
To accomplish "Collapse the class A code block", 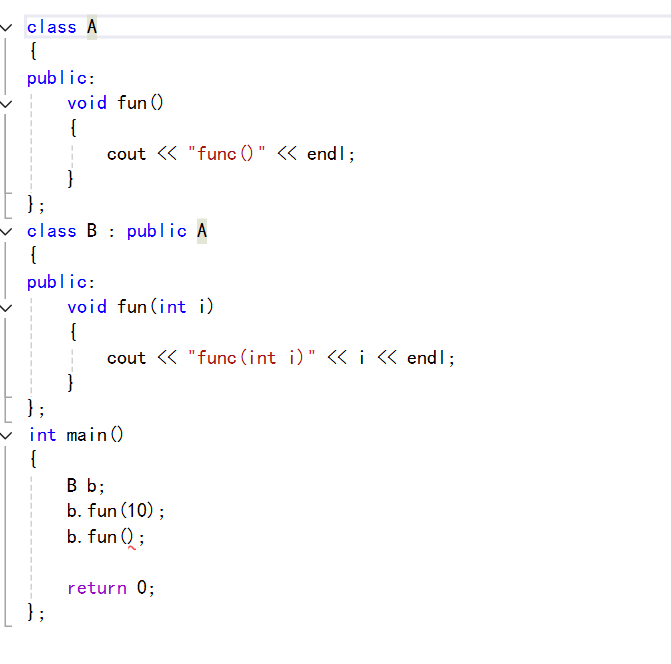I will tap(6, 28).
